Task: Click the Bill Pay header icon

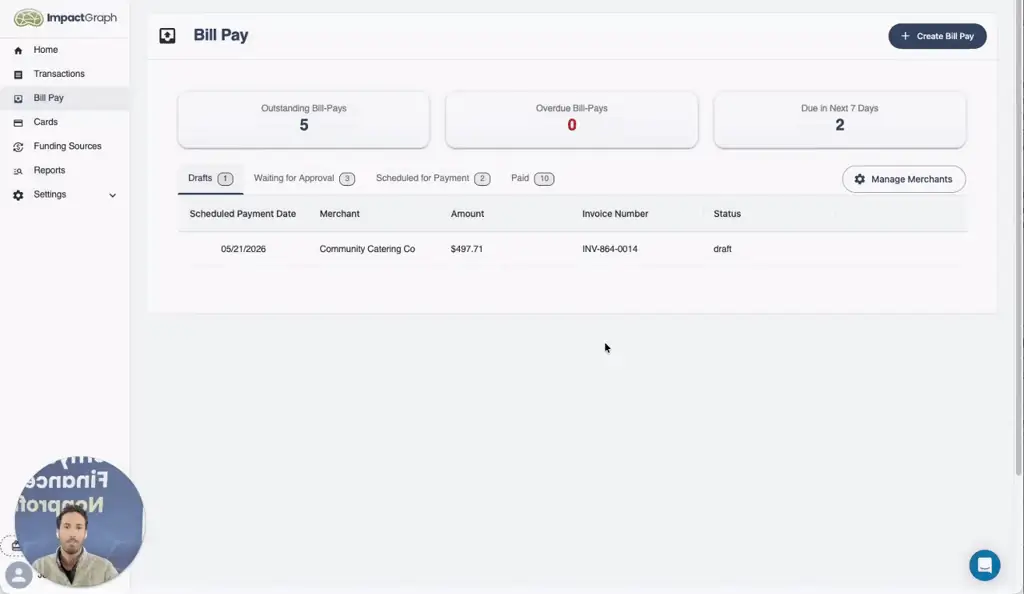Action: pyautogui.click(x=167, y=36)
